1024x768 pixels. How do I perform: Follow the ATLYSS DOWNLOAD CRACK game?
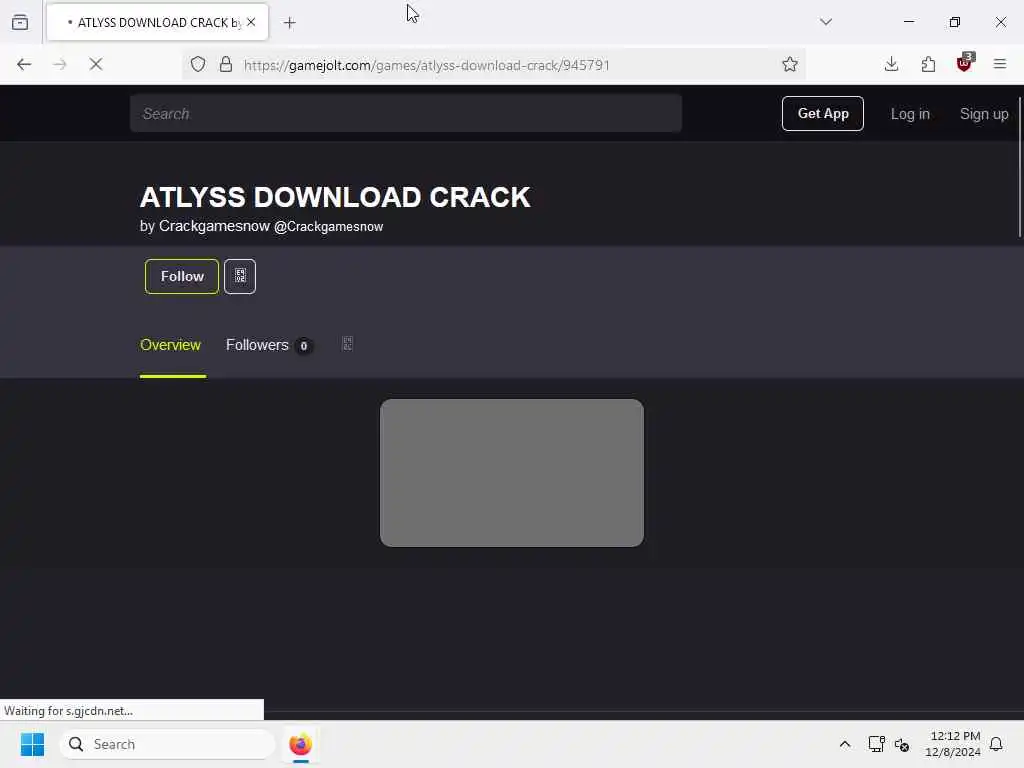pos(182,276)
